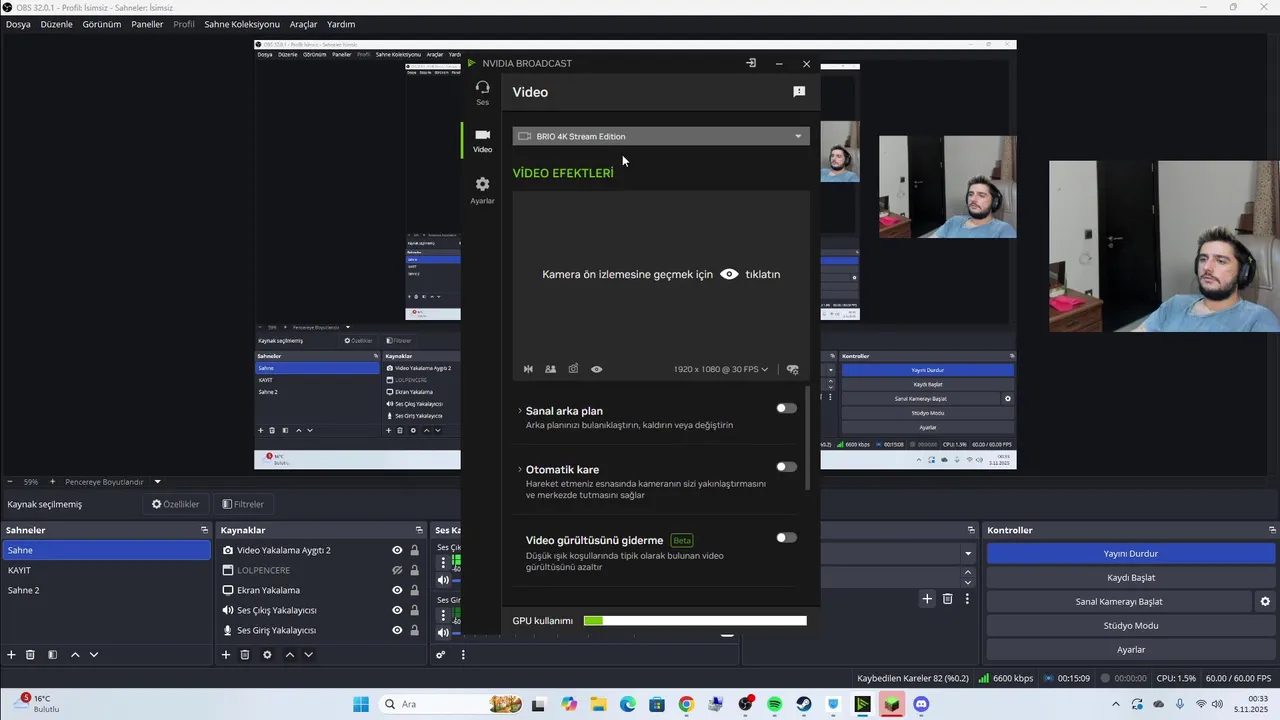Toggle Sanal arka plan switch
Viewport: 1280px width, 720px height.
pos(787,408)
